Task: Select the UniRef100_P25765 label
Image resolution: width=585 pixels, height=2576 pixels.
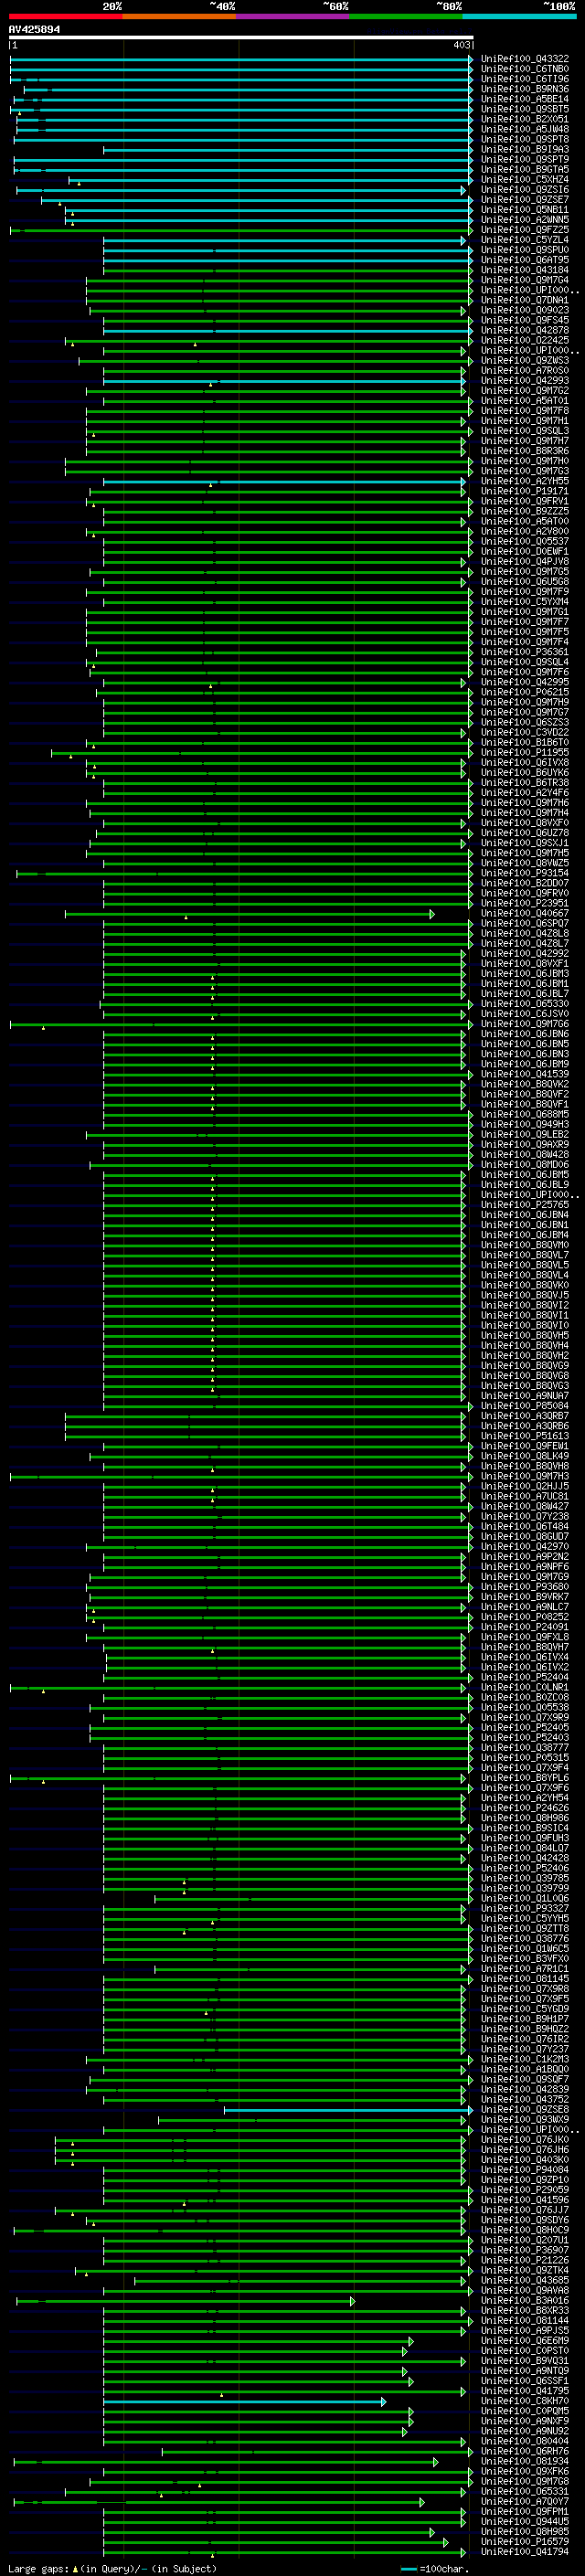Action: point(524,1205)
